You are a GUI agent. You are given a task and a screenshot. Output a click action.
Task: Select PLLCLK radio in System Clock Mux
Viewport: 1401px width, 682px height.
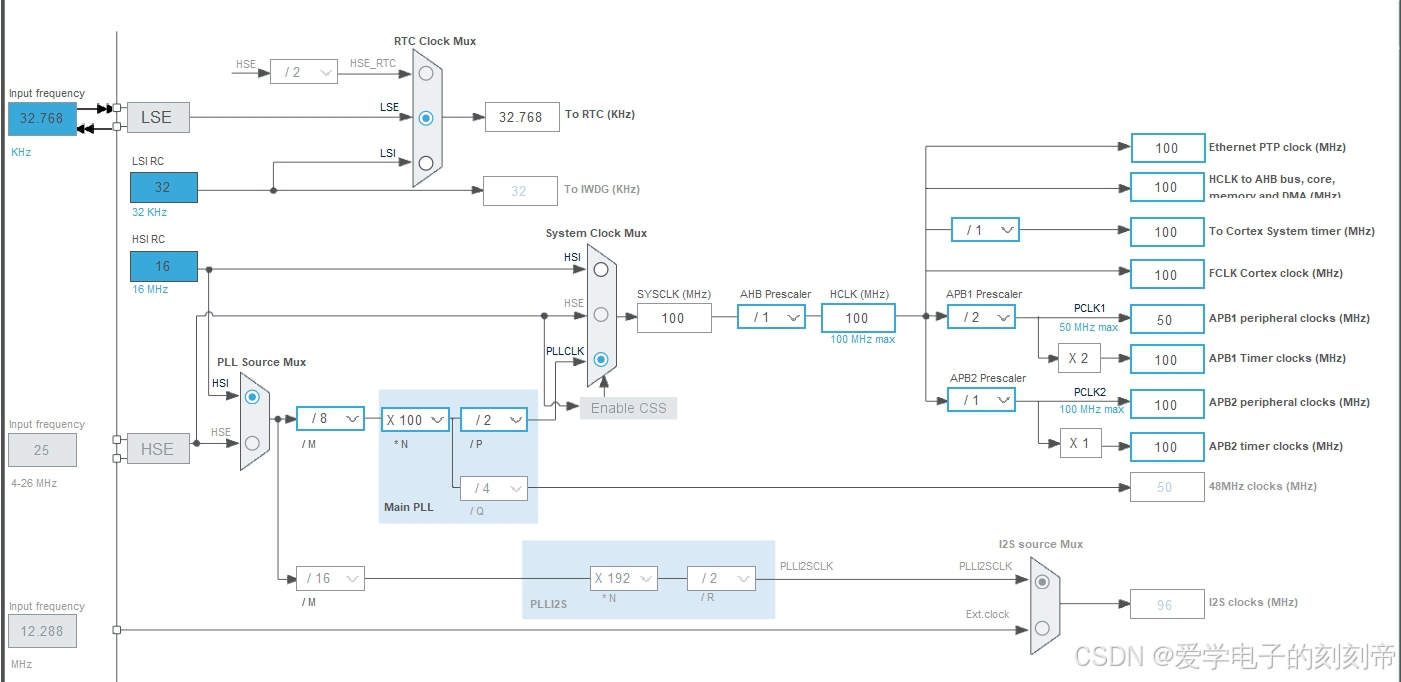tap(601, 359)
